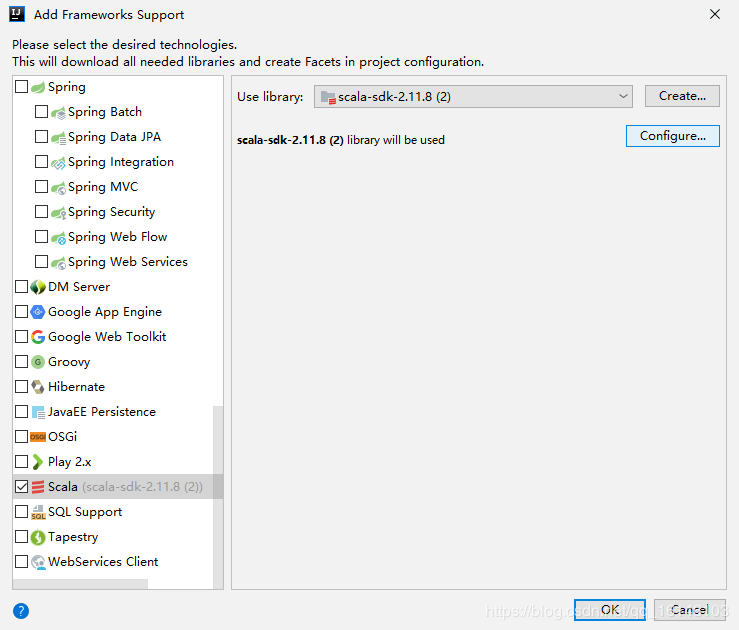This screenshot has height=630, width=739.
Task: Select the Tapestry row label
Action: point(73,537)
